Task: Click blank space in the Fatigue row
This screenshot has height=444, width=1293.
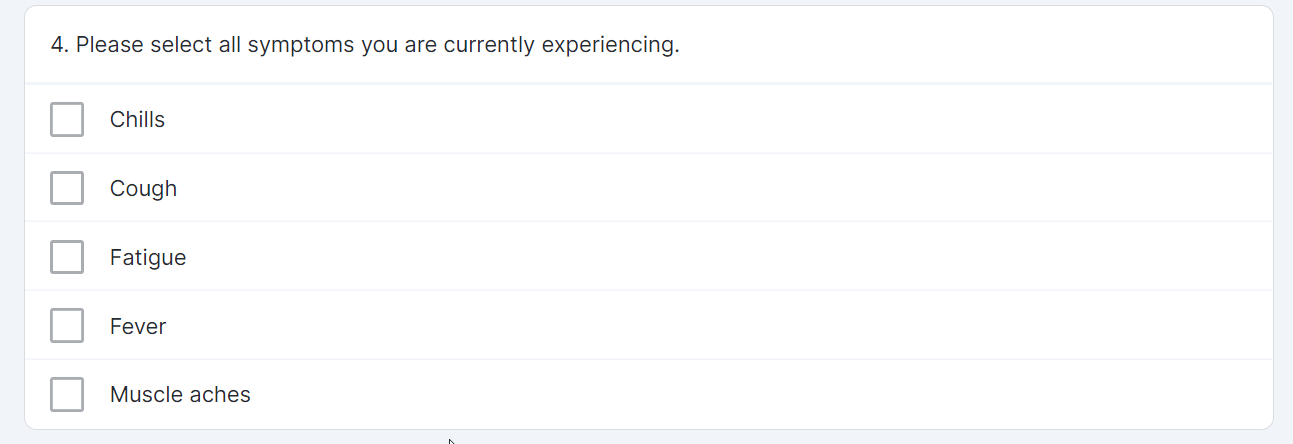Action: tap(700, 258)
